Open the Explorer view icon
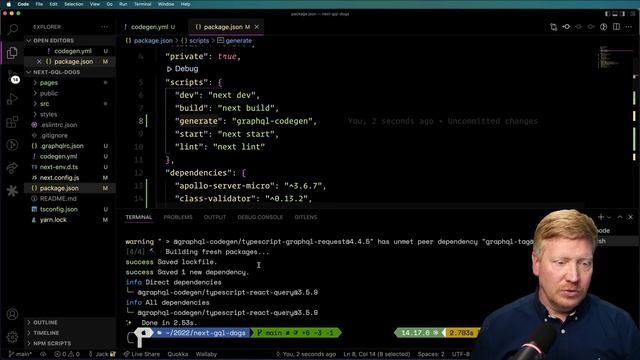 (12, 52)
